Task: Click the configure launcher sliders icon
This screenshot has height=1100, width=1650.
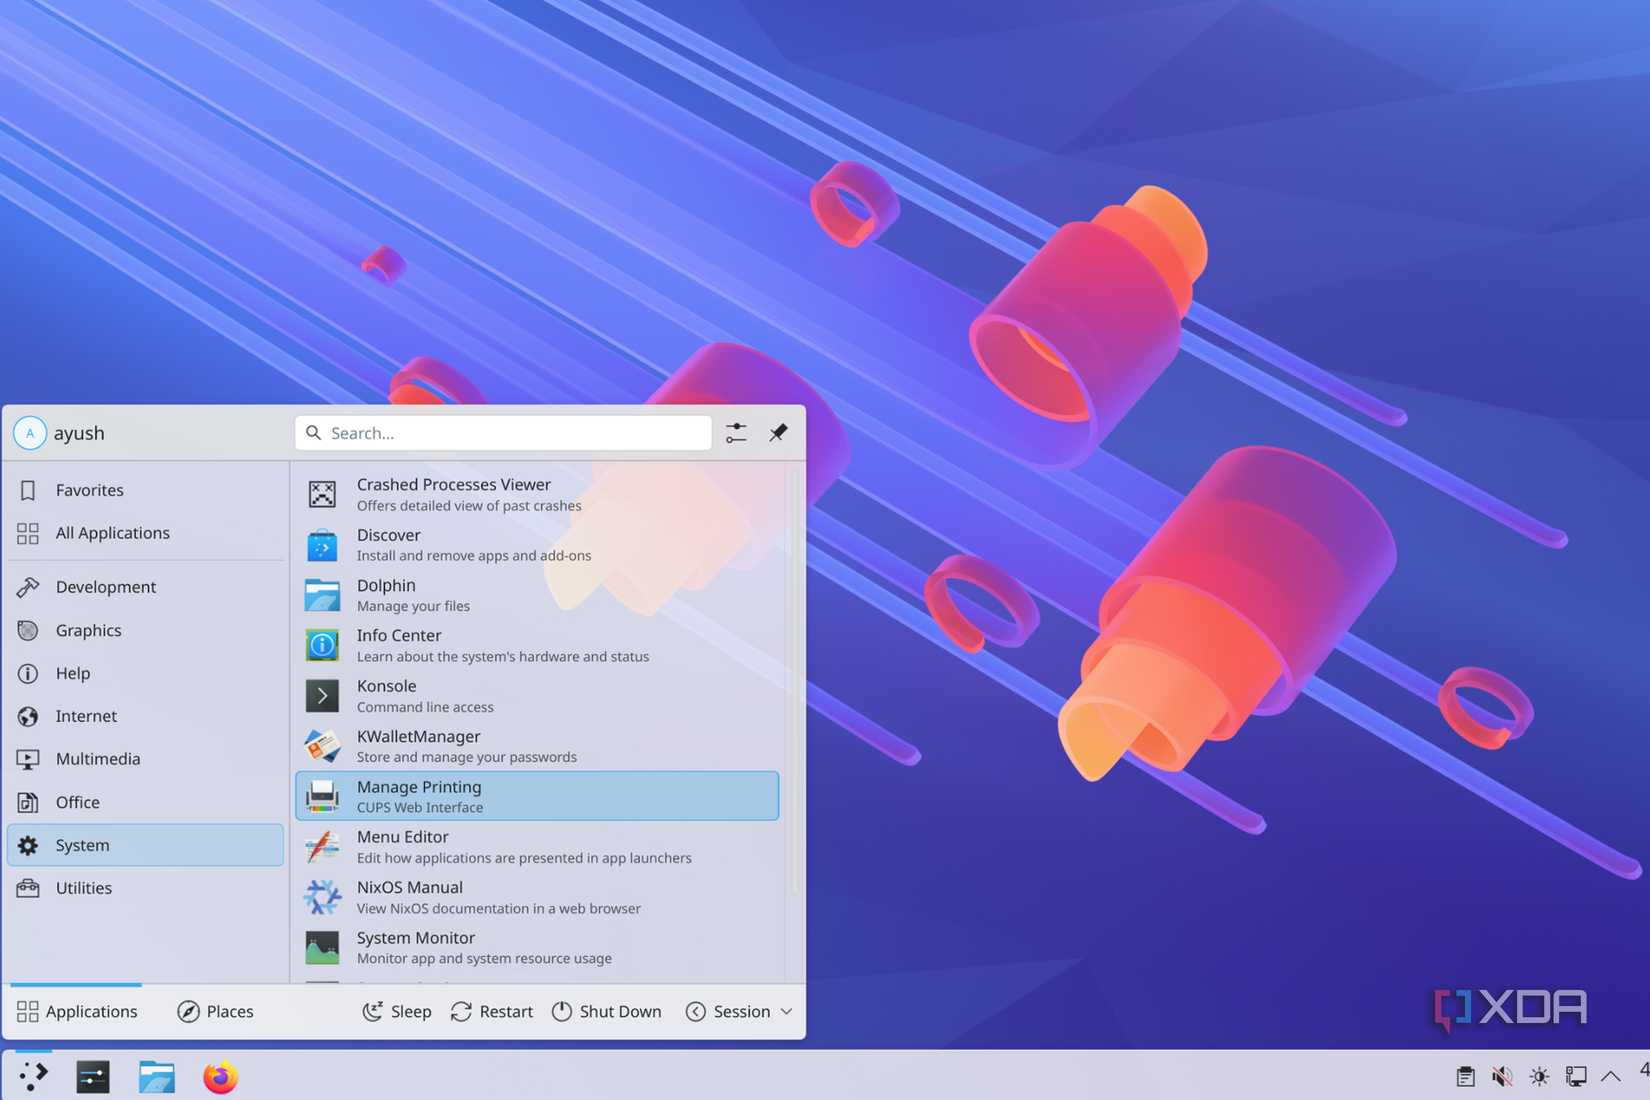Action: point(736,433)
